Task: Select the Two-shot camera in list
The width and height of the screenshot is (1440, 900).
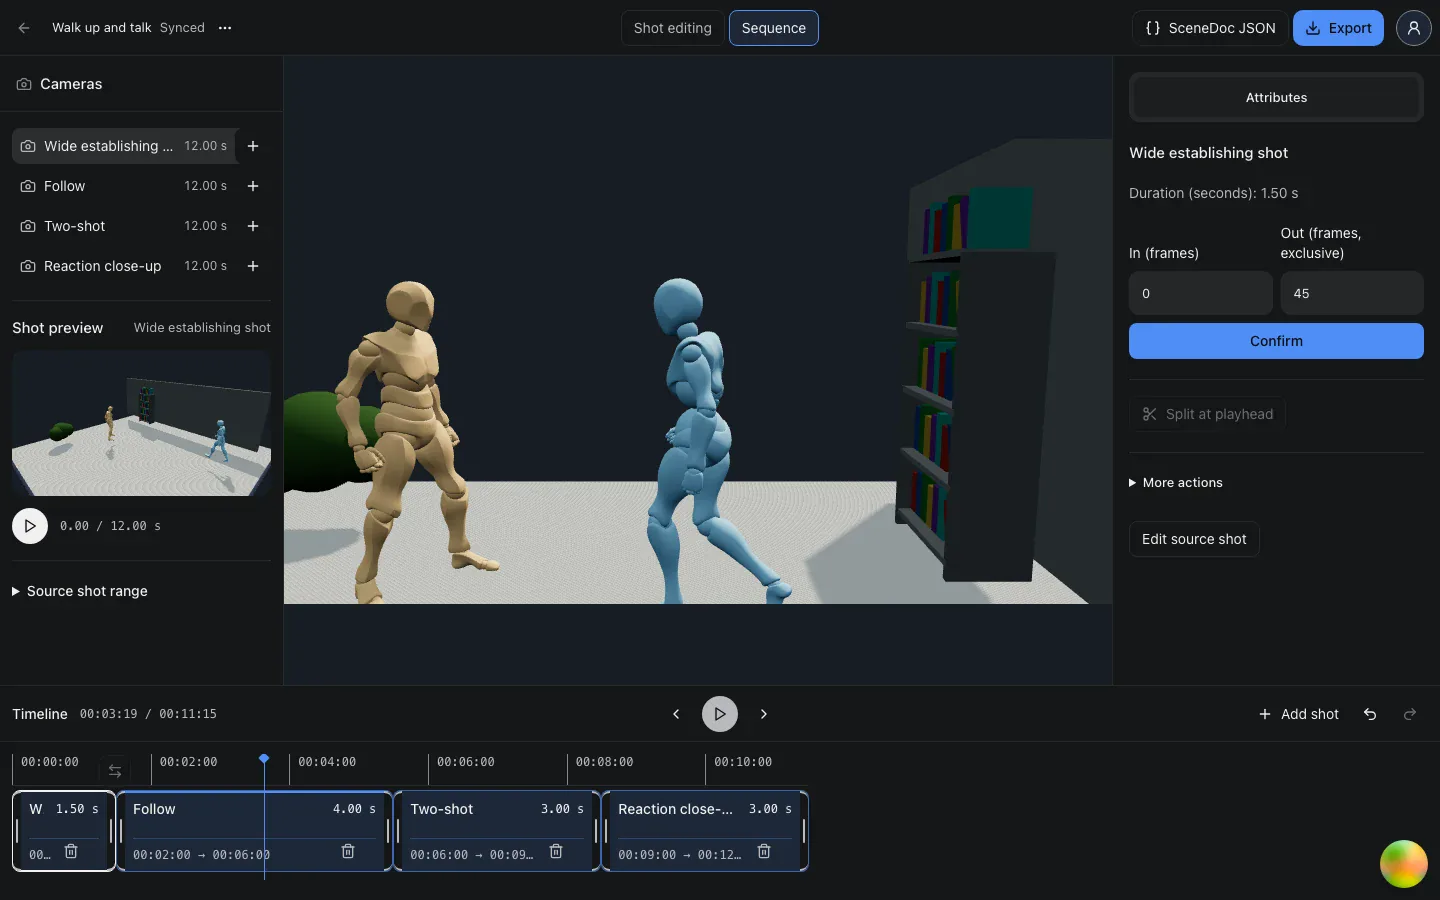Action: [125, 226]
